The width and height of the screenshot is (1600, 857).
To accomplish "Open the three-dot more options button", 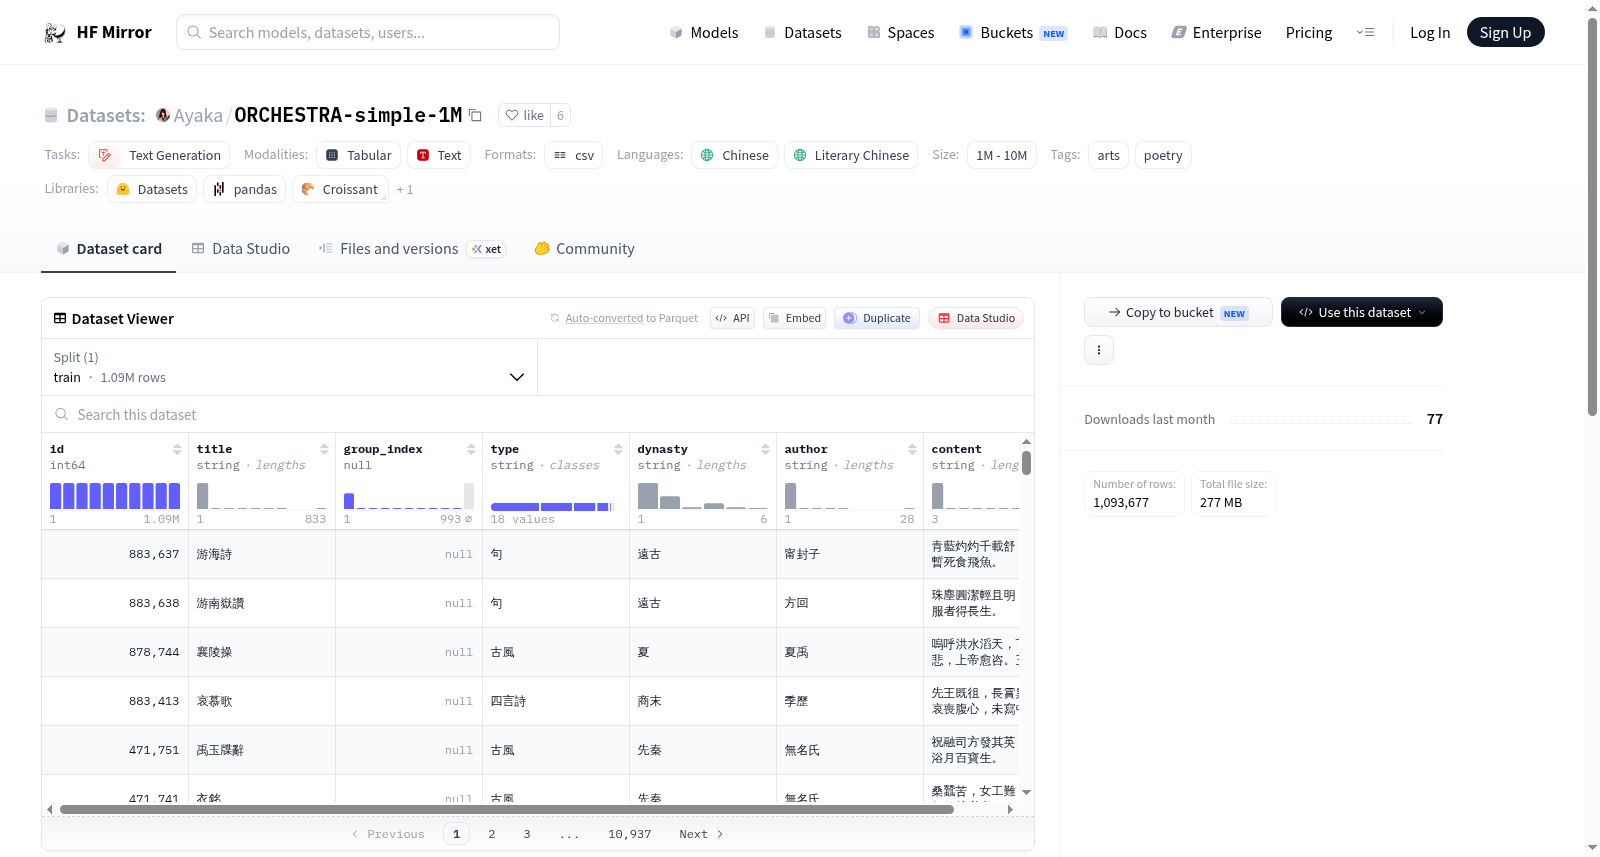I will click(1099, 350).
